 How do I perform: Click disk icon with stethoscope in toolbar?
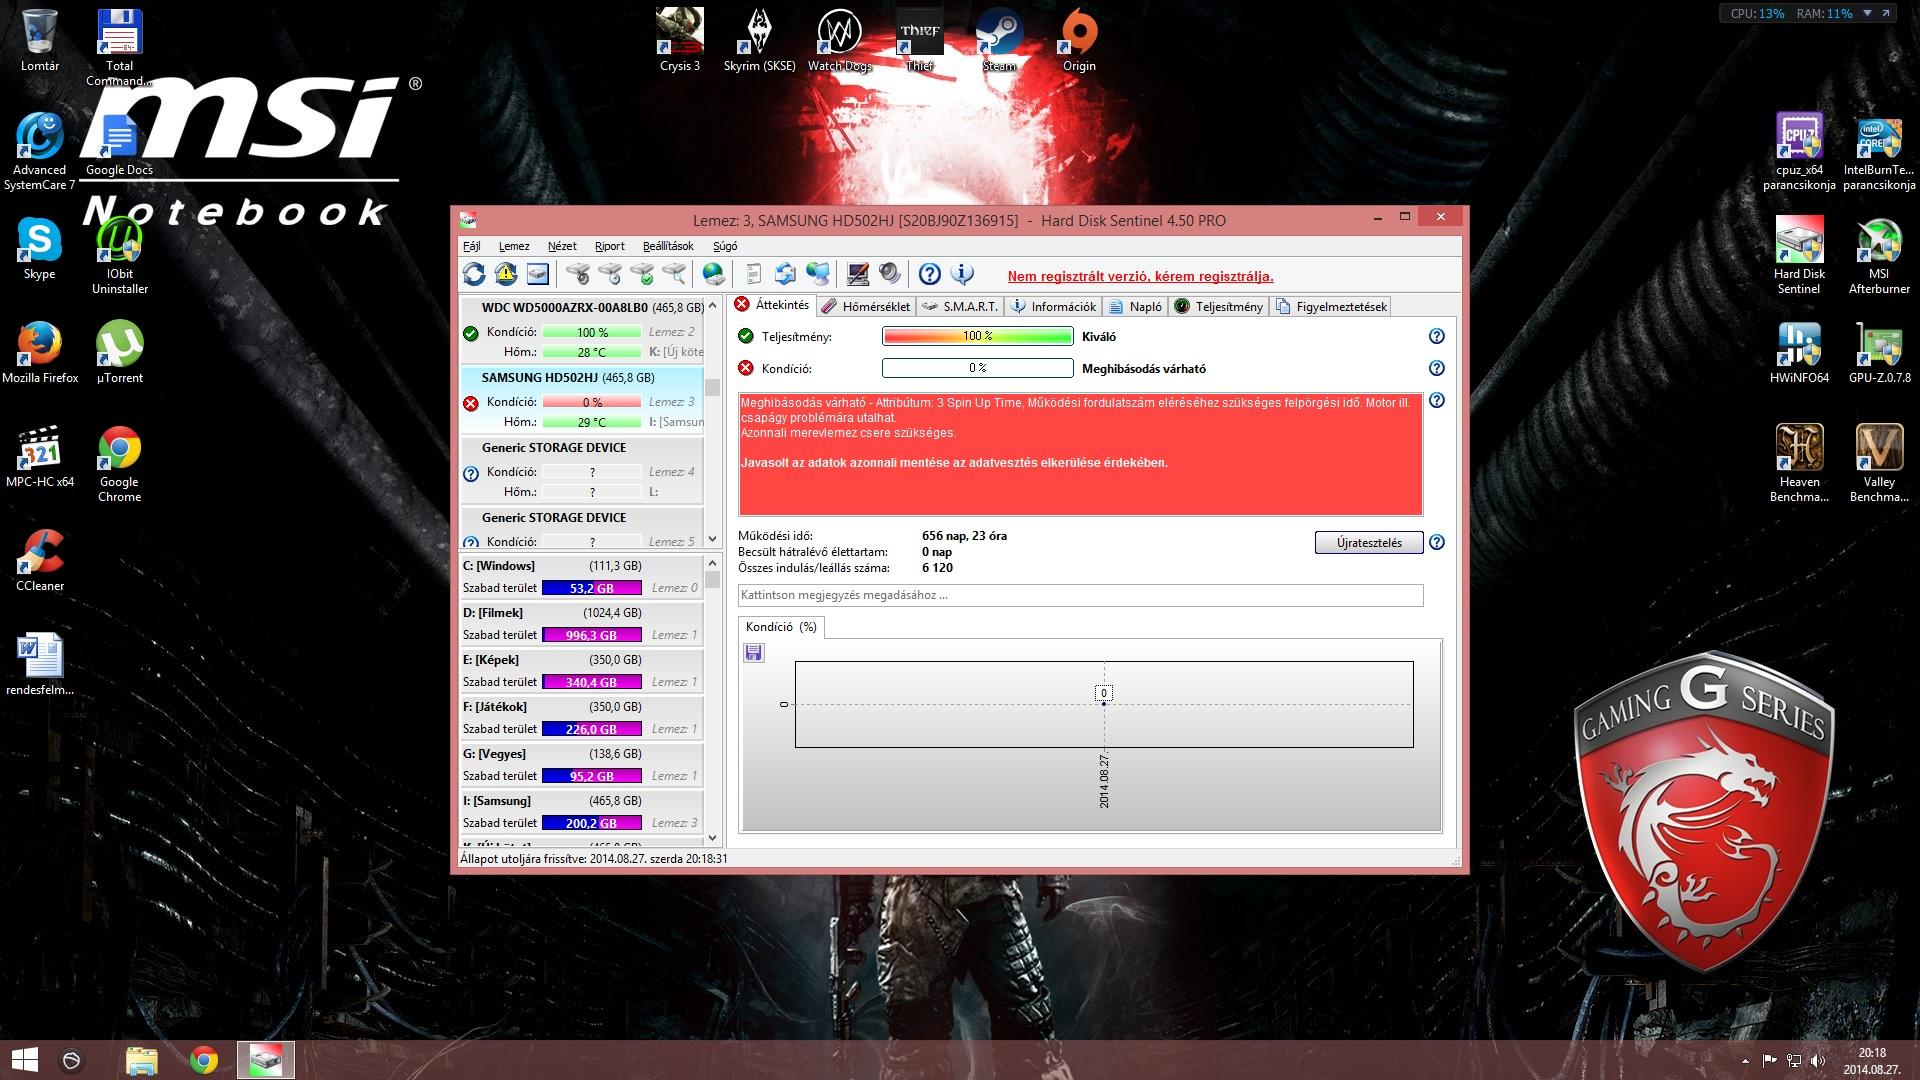[x=577, y=274]
